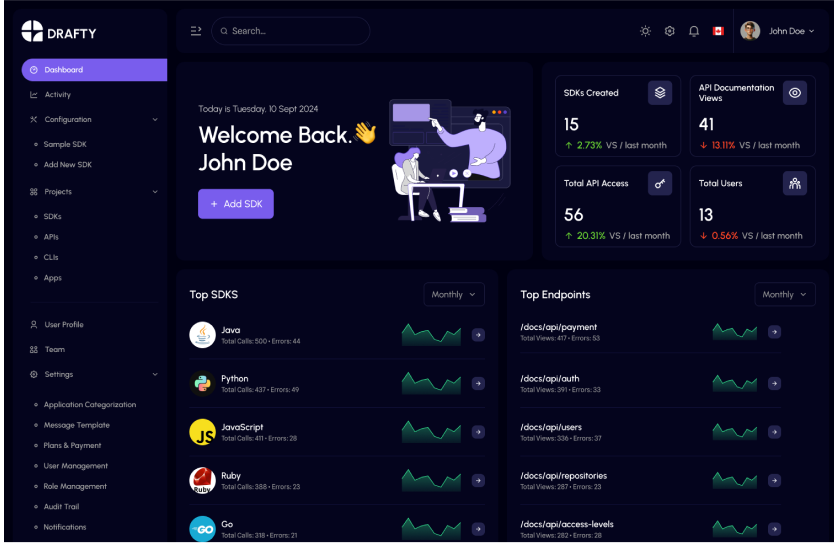Screen dimensions: 834x543
Task: Click the Total Users people icon
Action: tap(794, 183)
